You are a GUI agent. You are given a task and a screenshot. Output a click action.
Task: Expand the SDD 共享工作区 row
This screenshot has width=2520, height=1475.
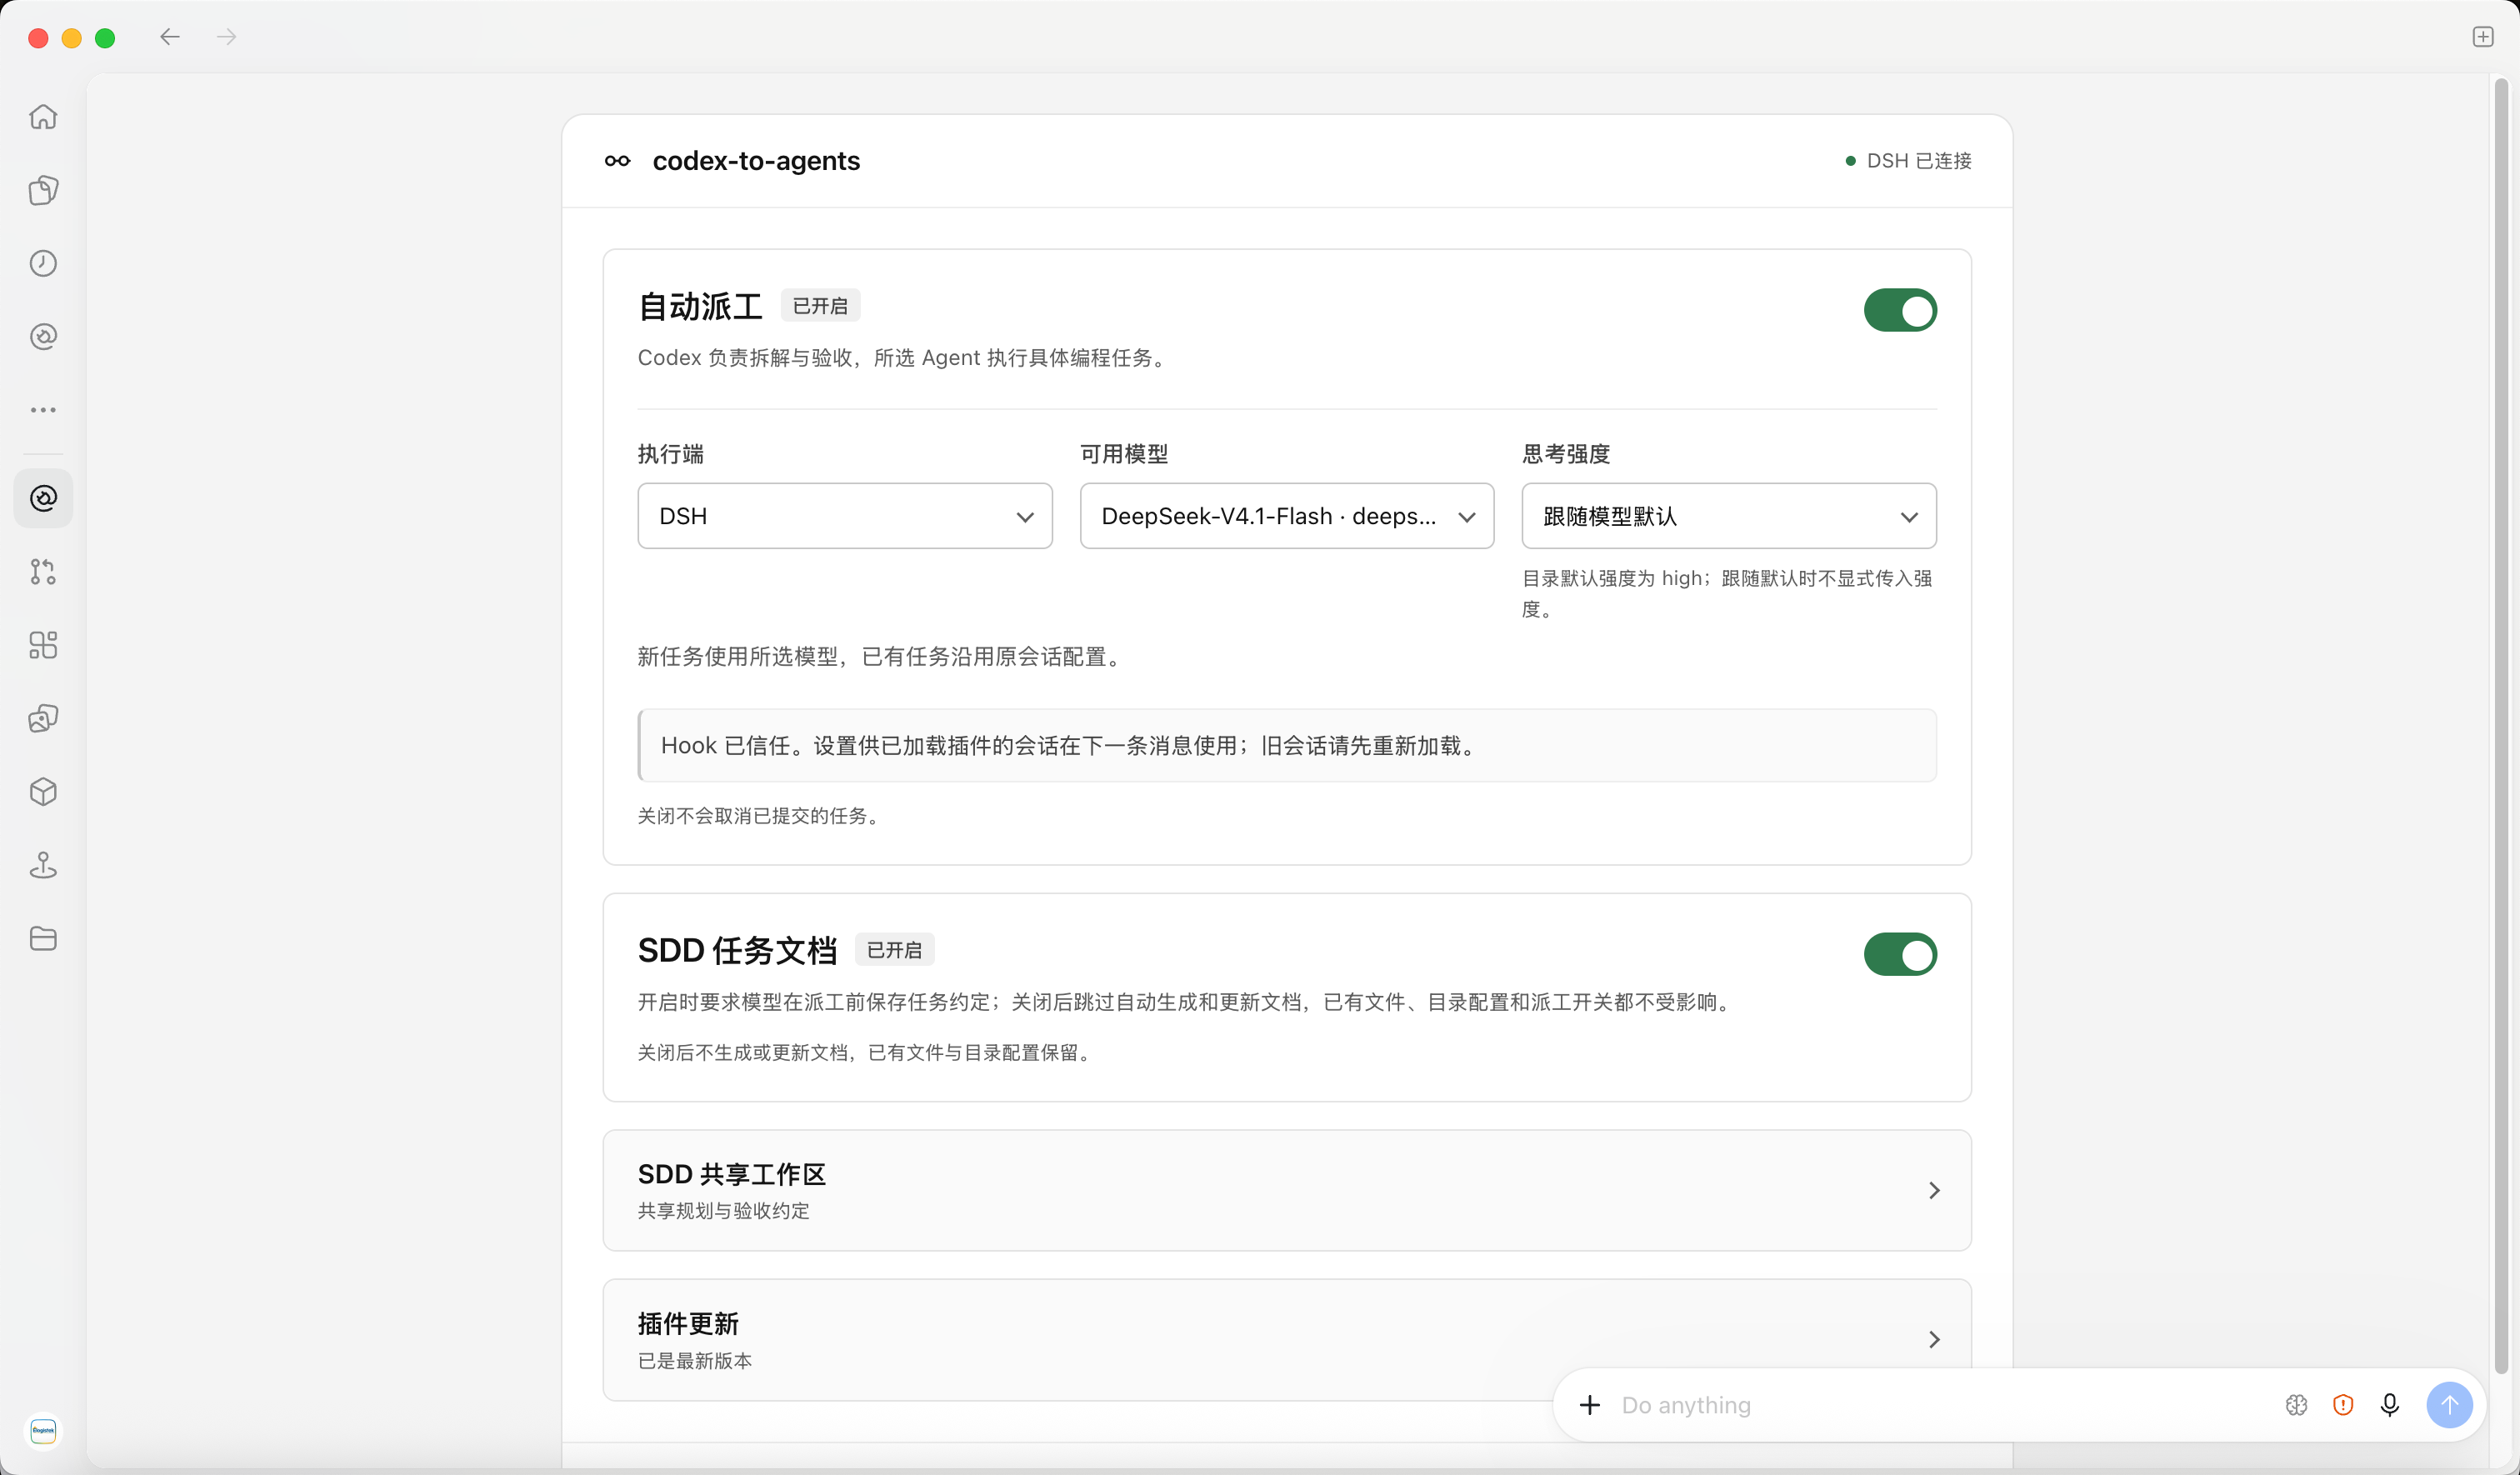1287,1190
